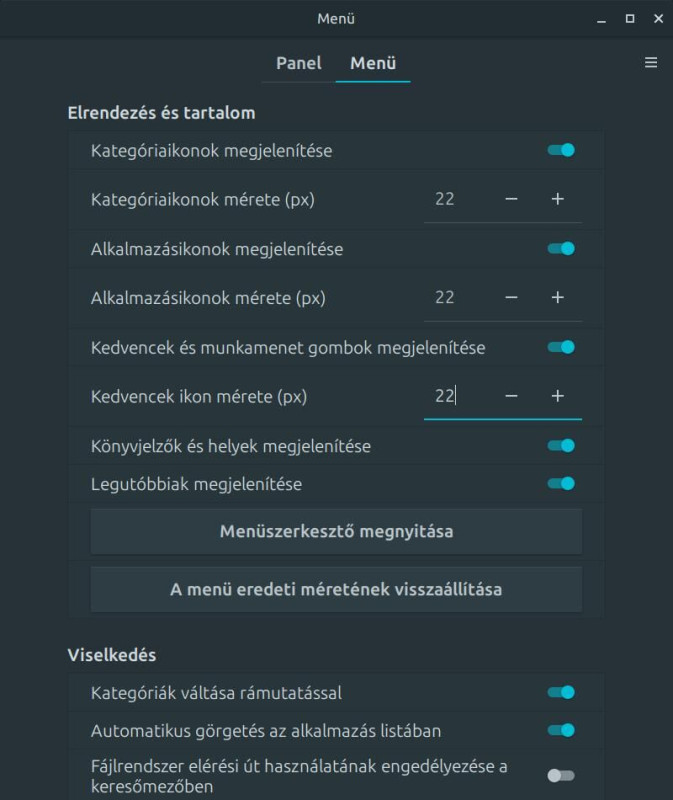The height and width of the screenshot is (800, 673).
Task: Increase the Kedvencek ikon mérete value
Action: [558, 396]
